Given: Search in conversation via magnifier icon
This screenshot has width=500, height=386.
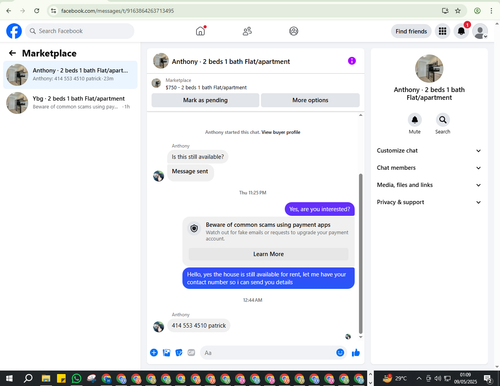Looking at the screenshot, I should (x=443, y=120).
